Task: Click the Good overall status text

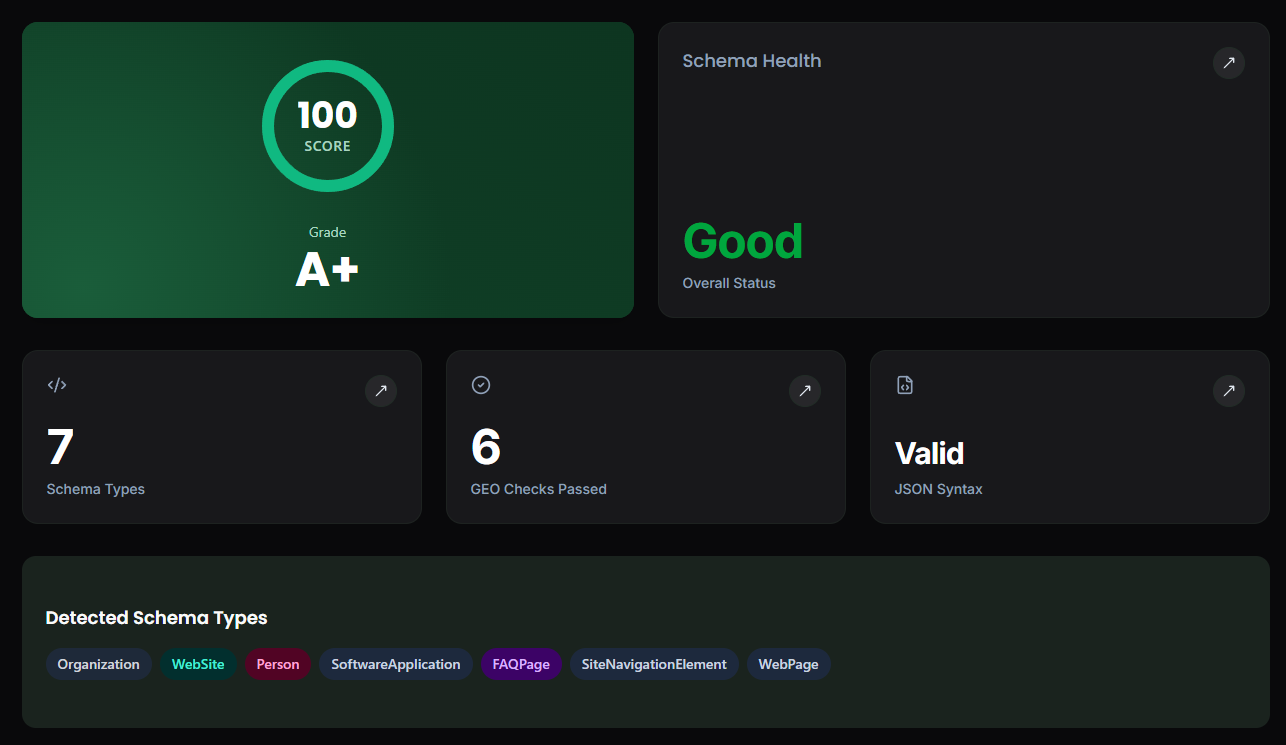Action: (x=743, y=240)
